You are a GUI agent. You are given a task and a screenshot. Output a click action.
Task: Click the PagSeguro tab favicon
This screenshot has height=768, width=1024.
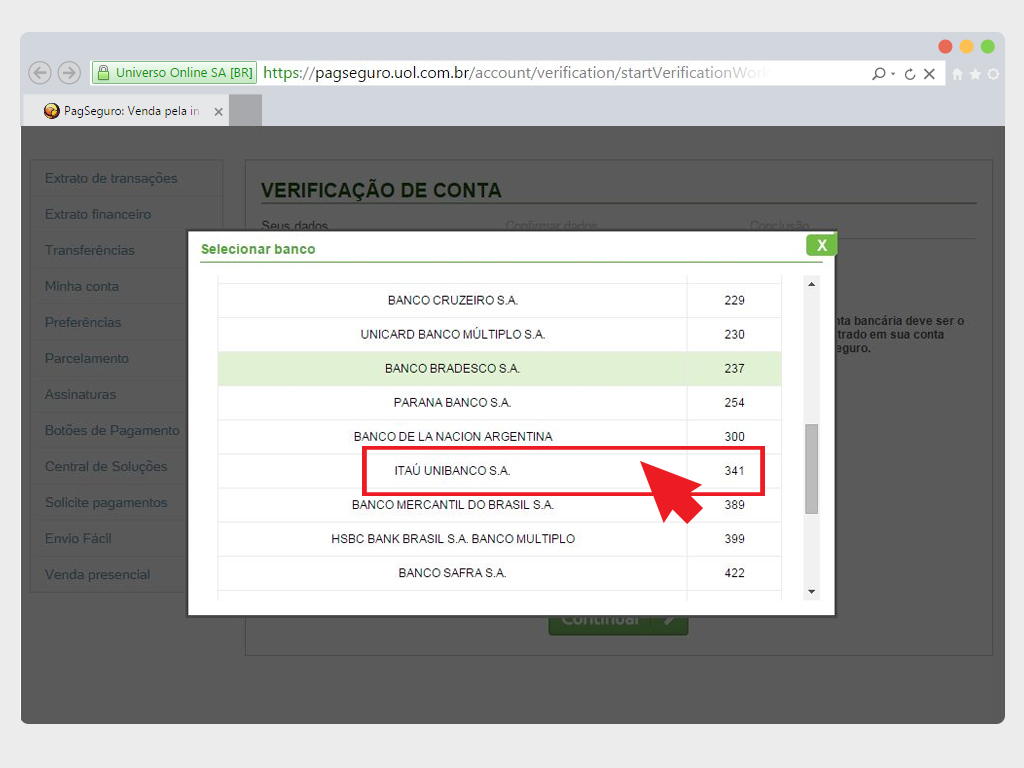click(x=52, y=111)
